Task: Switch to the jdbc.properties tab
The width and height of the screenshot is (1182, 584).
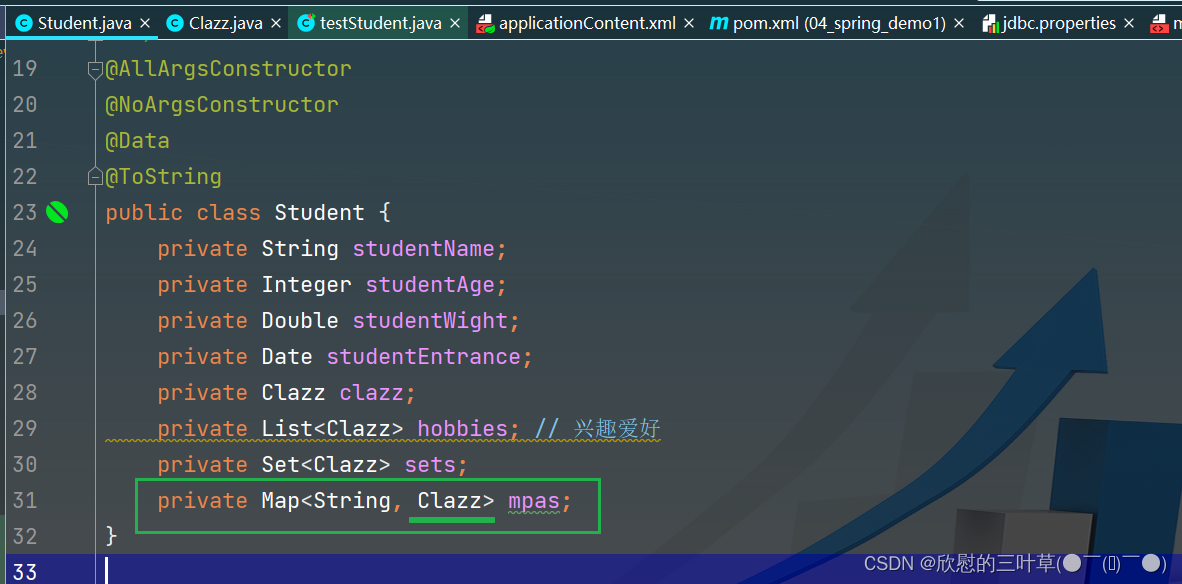Action: 1058,23
